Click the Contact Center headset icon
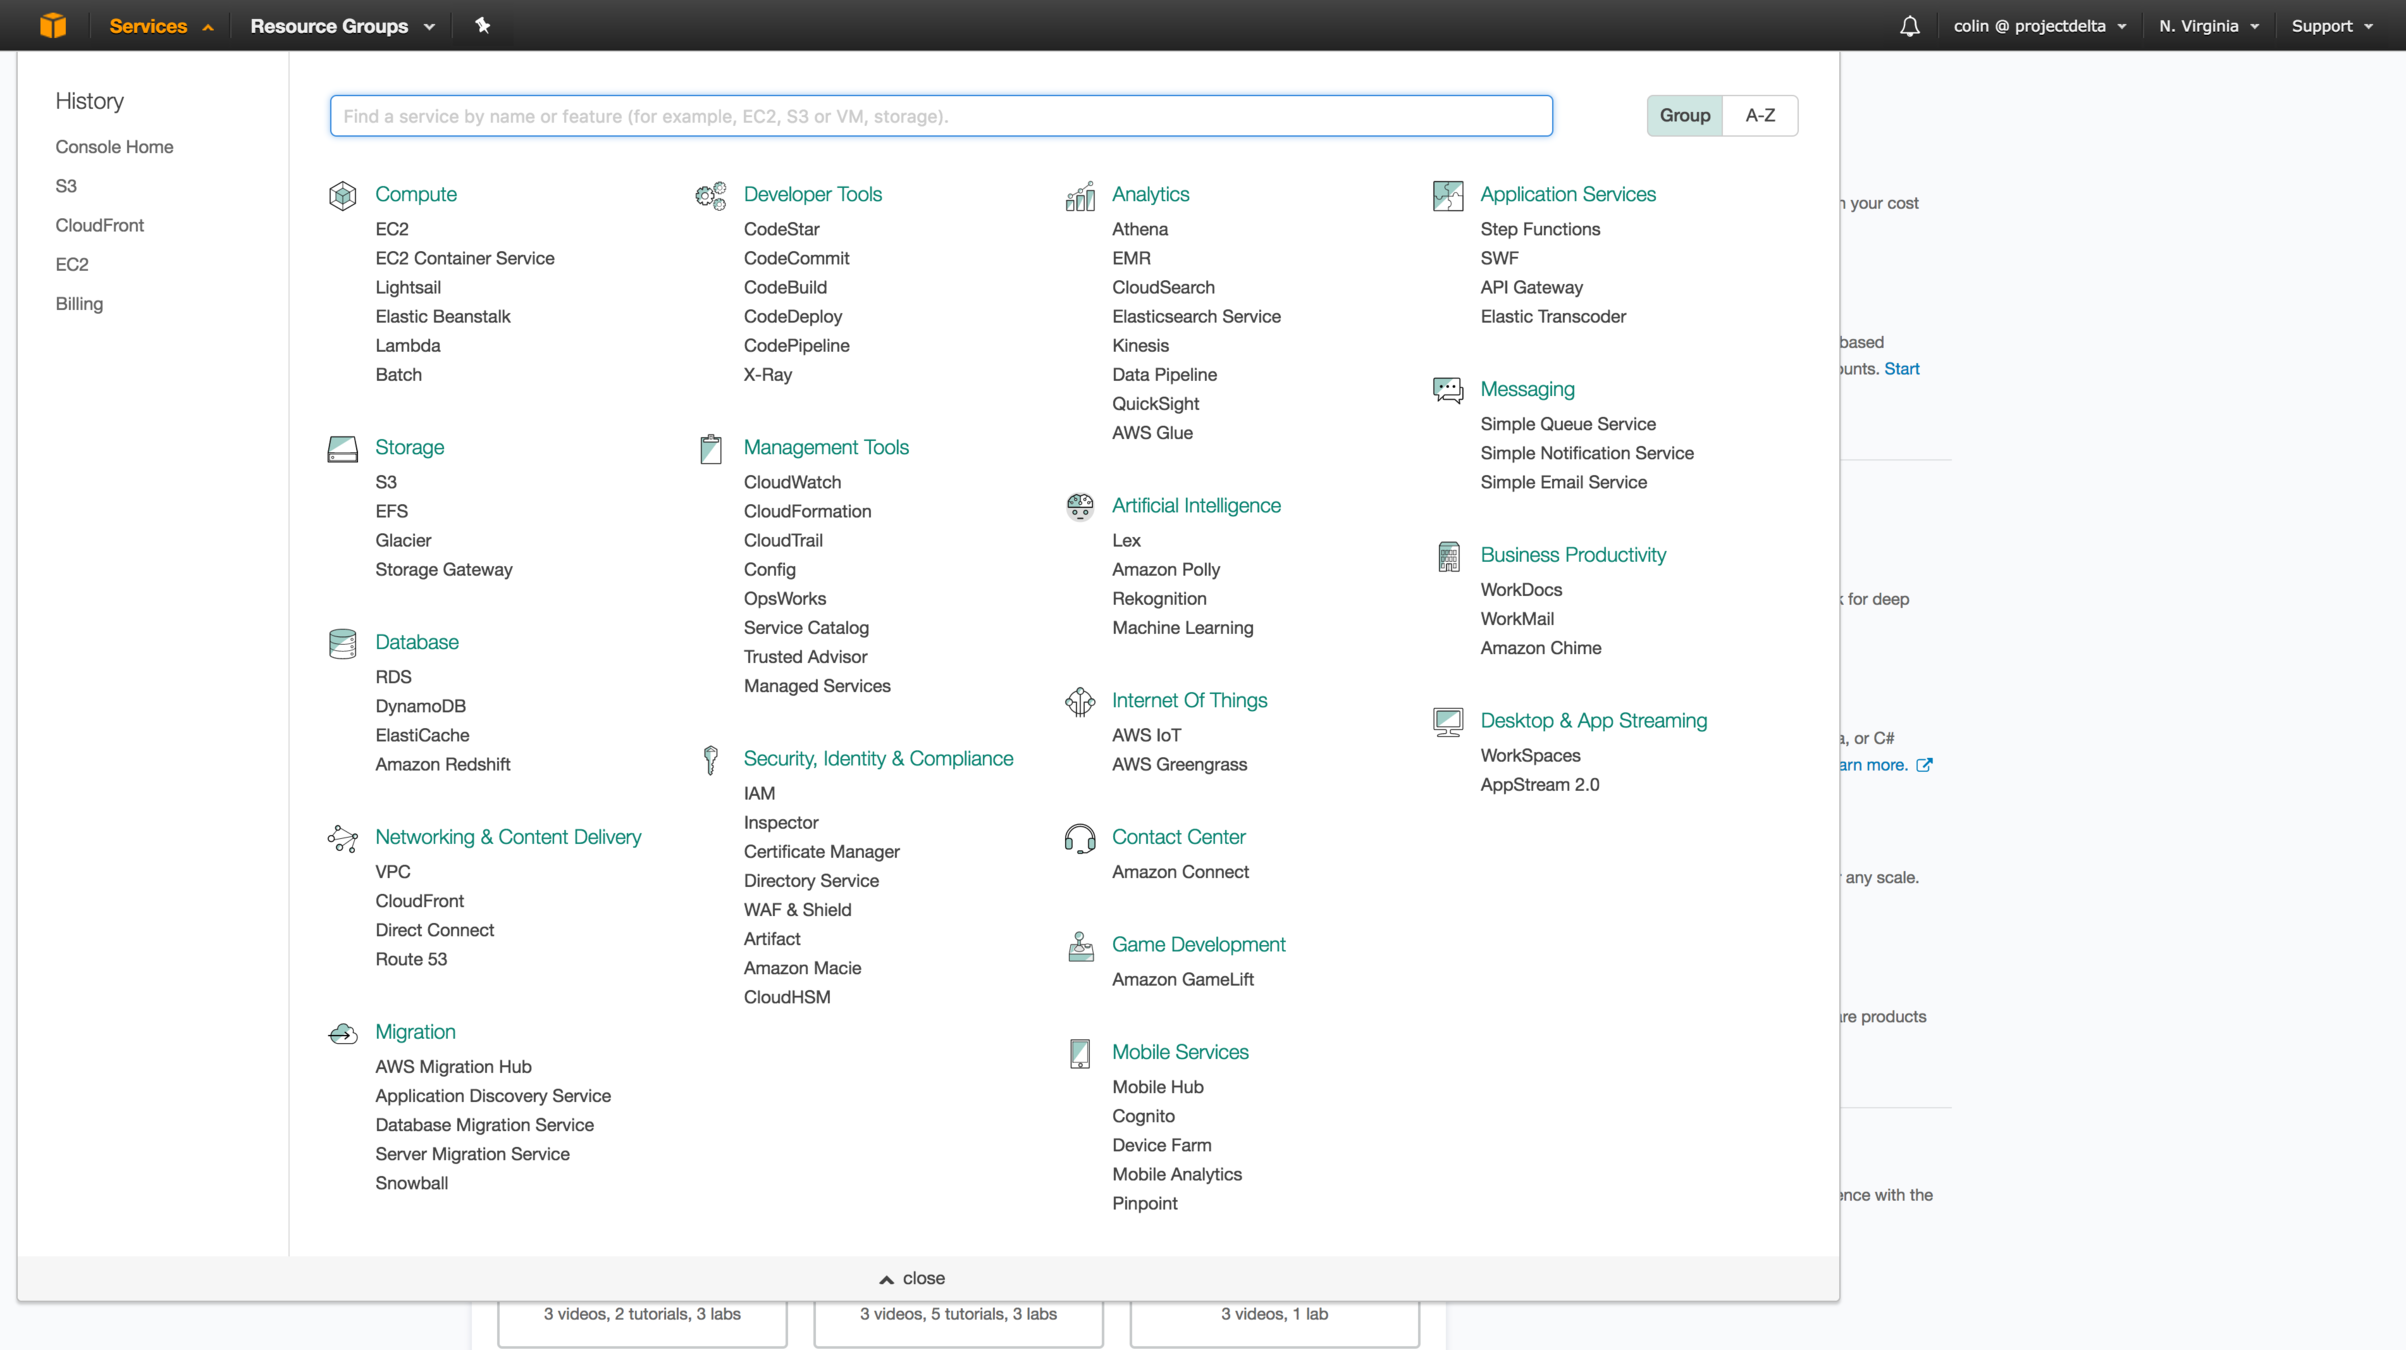Viewport: 2406px width, 1350px height. pyautogui.click(x=1079, y=838)
